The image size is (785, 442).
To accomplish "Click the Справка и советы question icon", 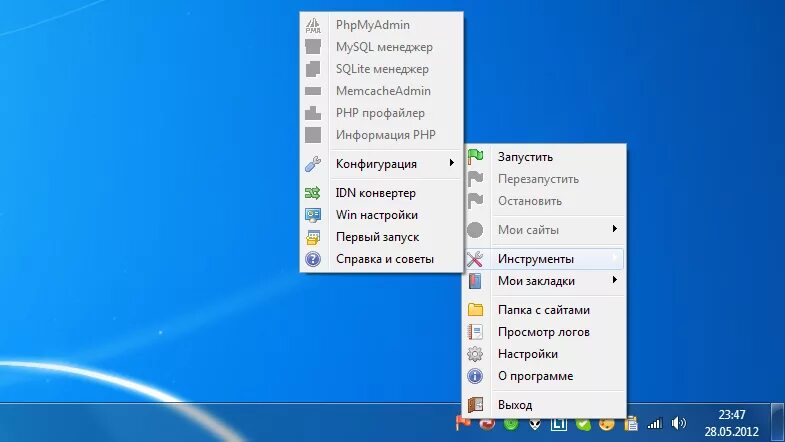I will click(313, 259).
